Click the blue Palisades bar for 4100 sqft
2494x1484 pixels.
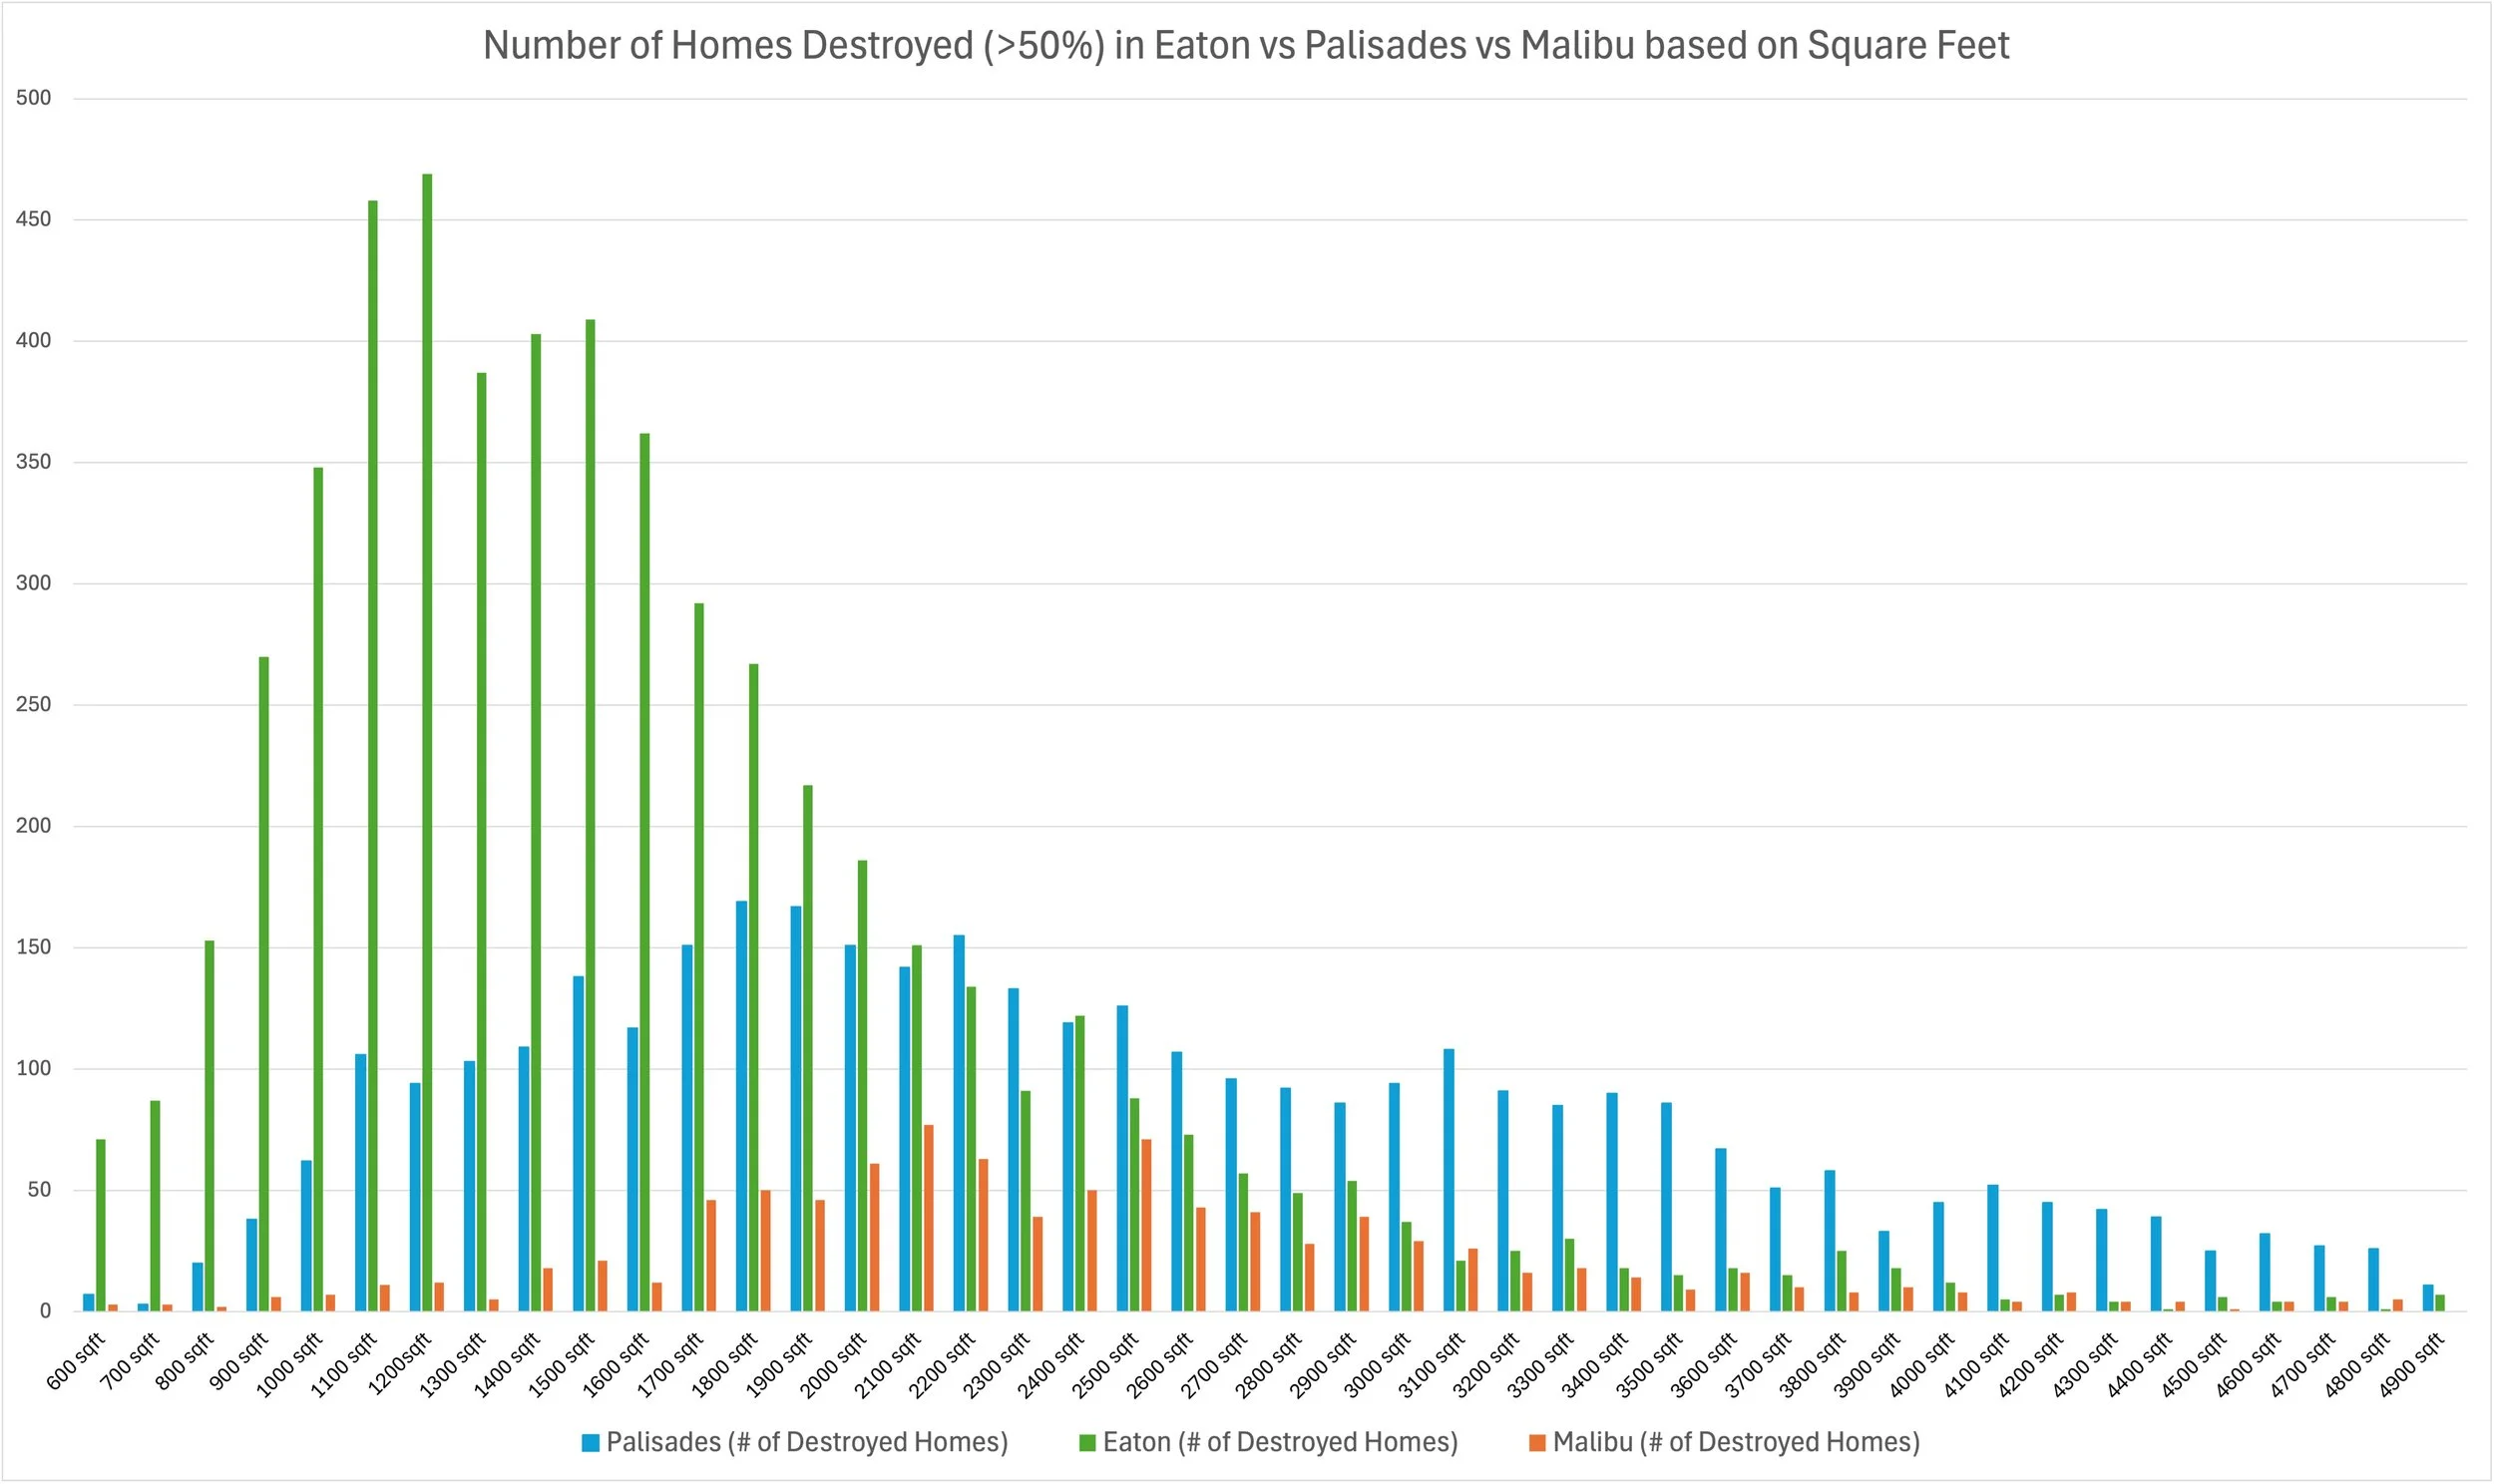point(1993,1248)
